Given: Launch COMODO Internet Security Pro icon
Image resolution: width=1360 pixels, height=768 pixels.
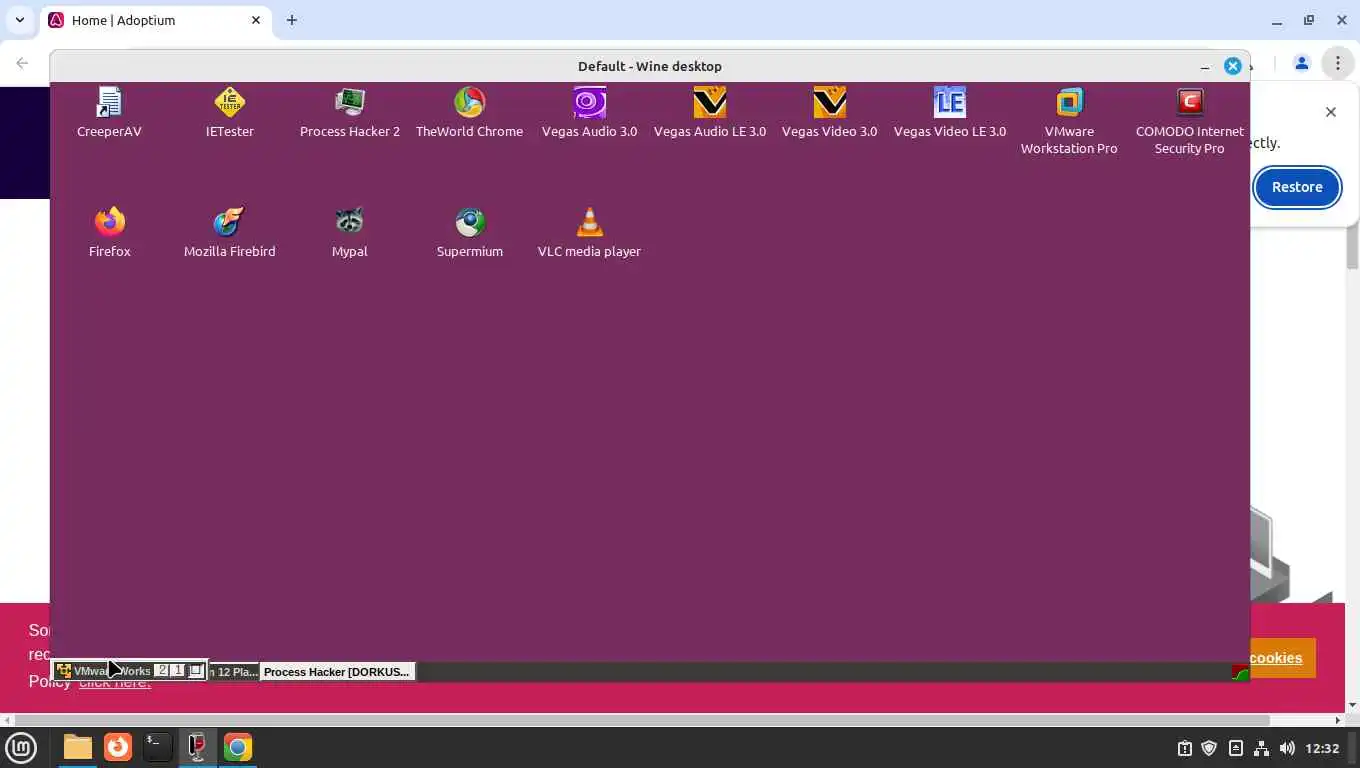Looking at the screenshot, I should pos(1189,121).
